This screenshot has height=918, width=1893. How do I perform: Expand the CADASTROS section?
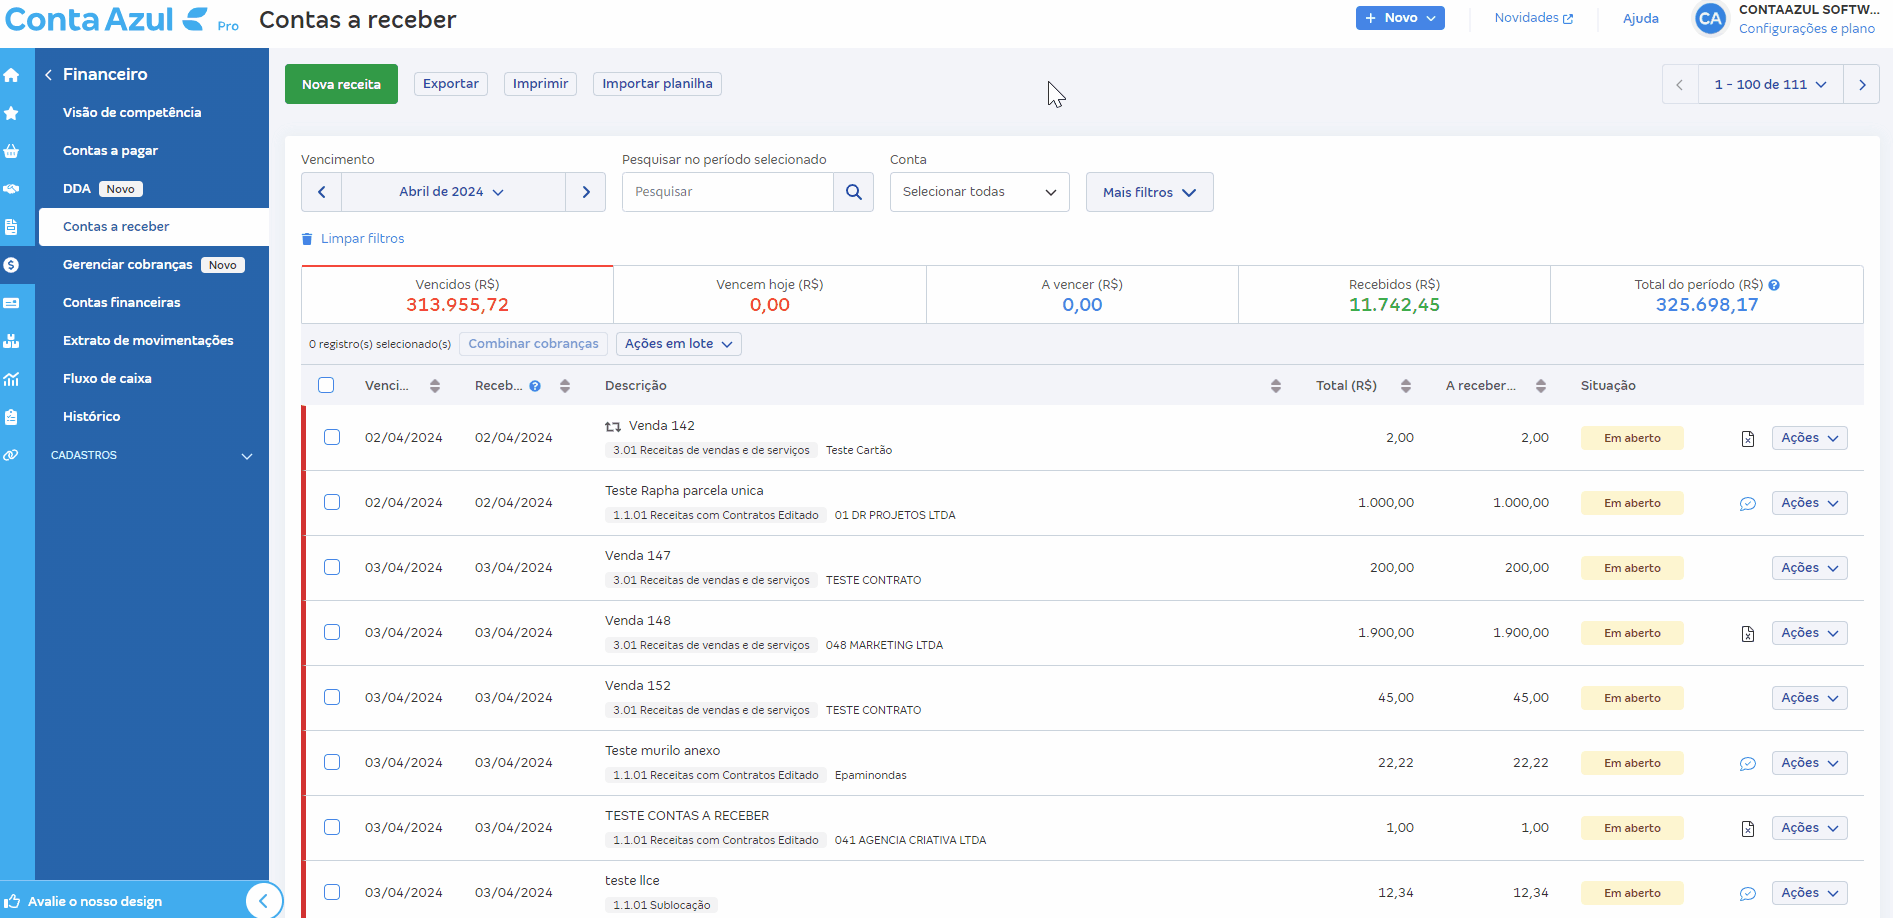coord(152,456)
